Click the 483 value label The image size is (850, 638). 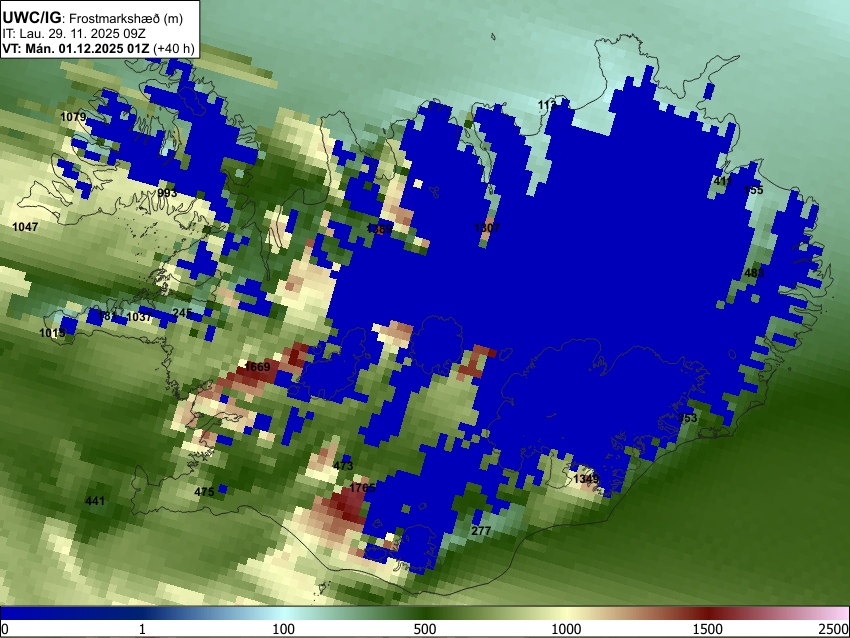[x=754, y=273]
